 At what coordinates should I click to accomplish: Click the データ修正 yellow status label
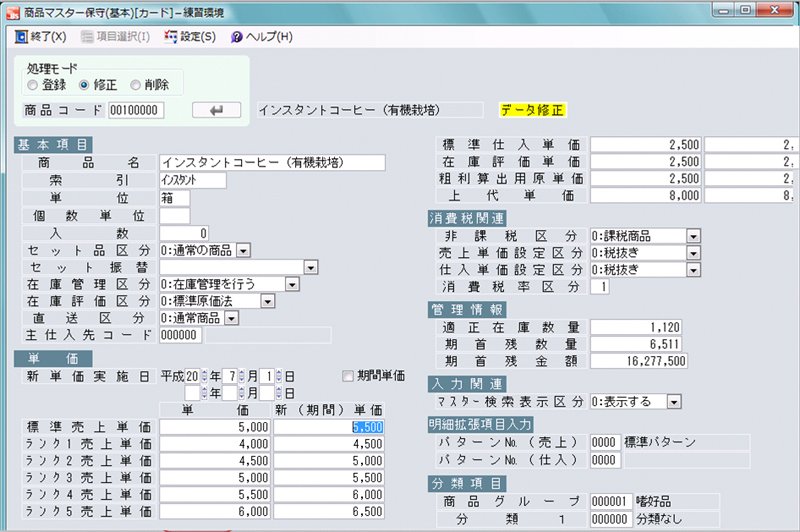click(532, 110)
